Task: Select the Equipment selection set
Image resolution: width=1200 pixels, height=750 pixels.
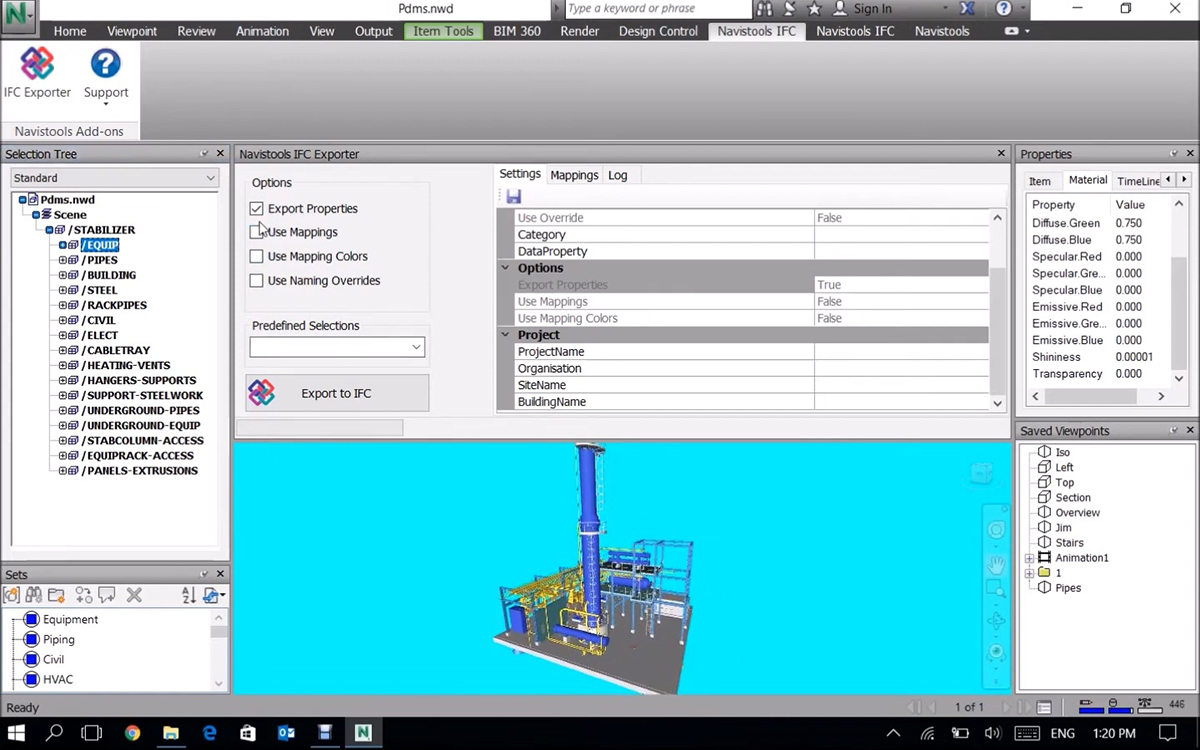Action: [x=70, y=619]
